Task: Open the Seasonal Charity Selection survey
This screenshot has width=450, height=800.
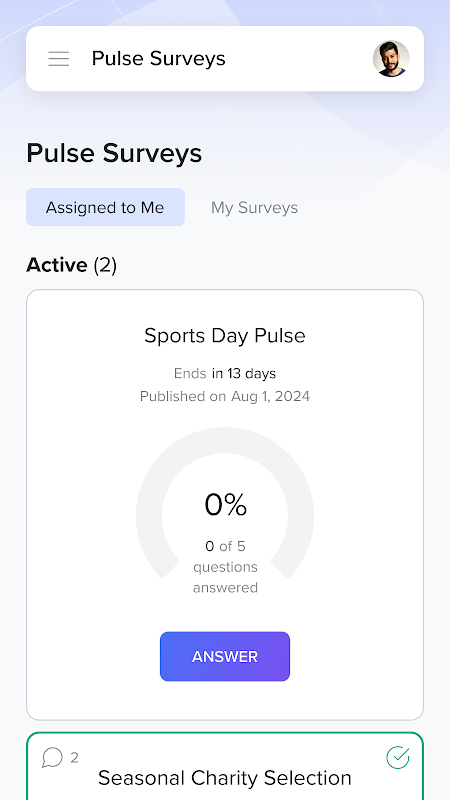Action: pyautogui.click(x=225, y=778)
